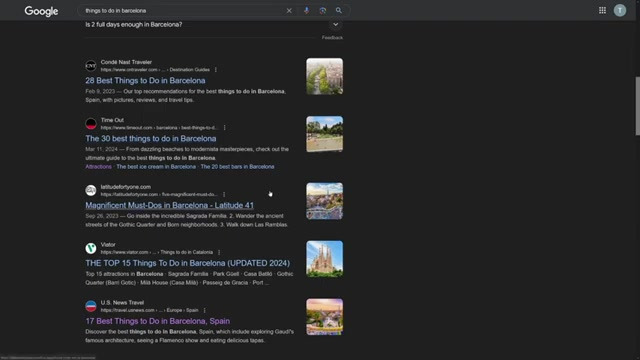Open 'The 30 best things to do in Barcelona'
Viewport: 640px width, 360px height.
pos(151,138)
